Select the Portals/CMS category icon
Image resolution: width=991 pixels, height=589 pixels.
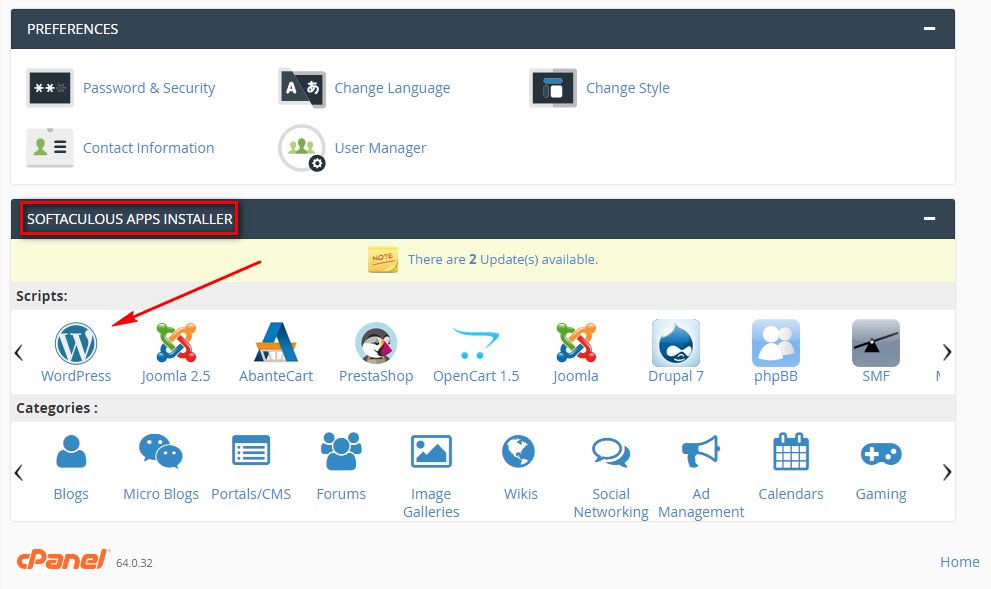[x=251, y=451]
